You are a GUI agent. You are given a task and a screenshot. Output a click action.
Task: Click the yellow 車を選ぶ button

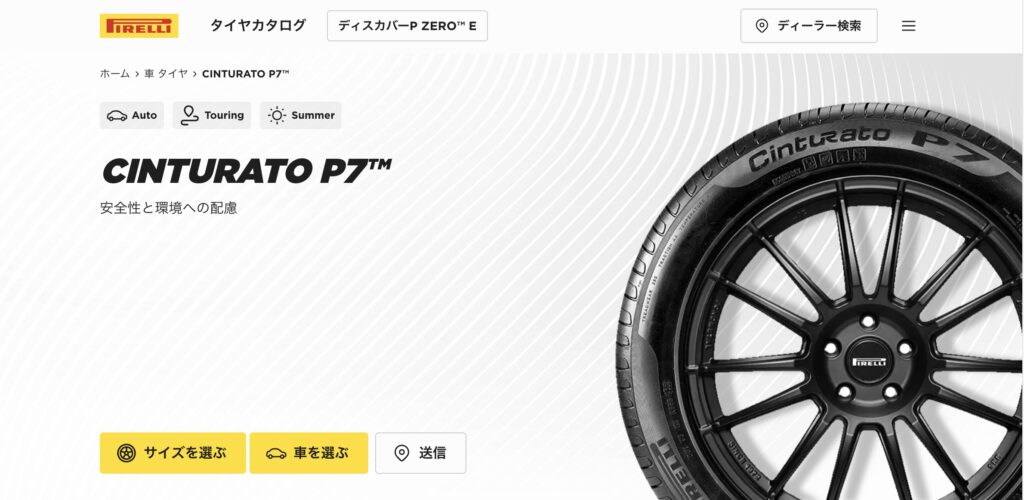tap(309, 453)
